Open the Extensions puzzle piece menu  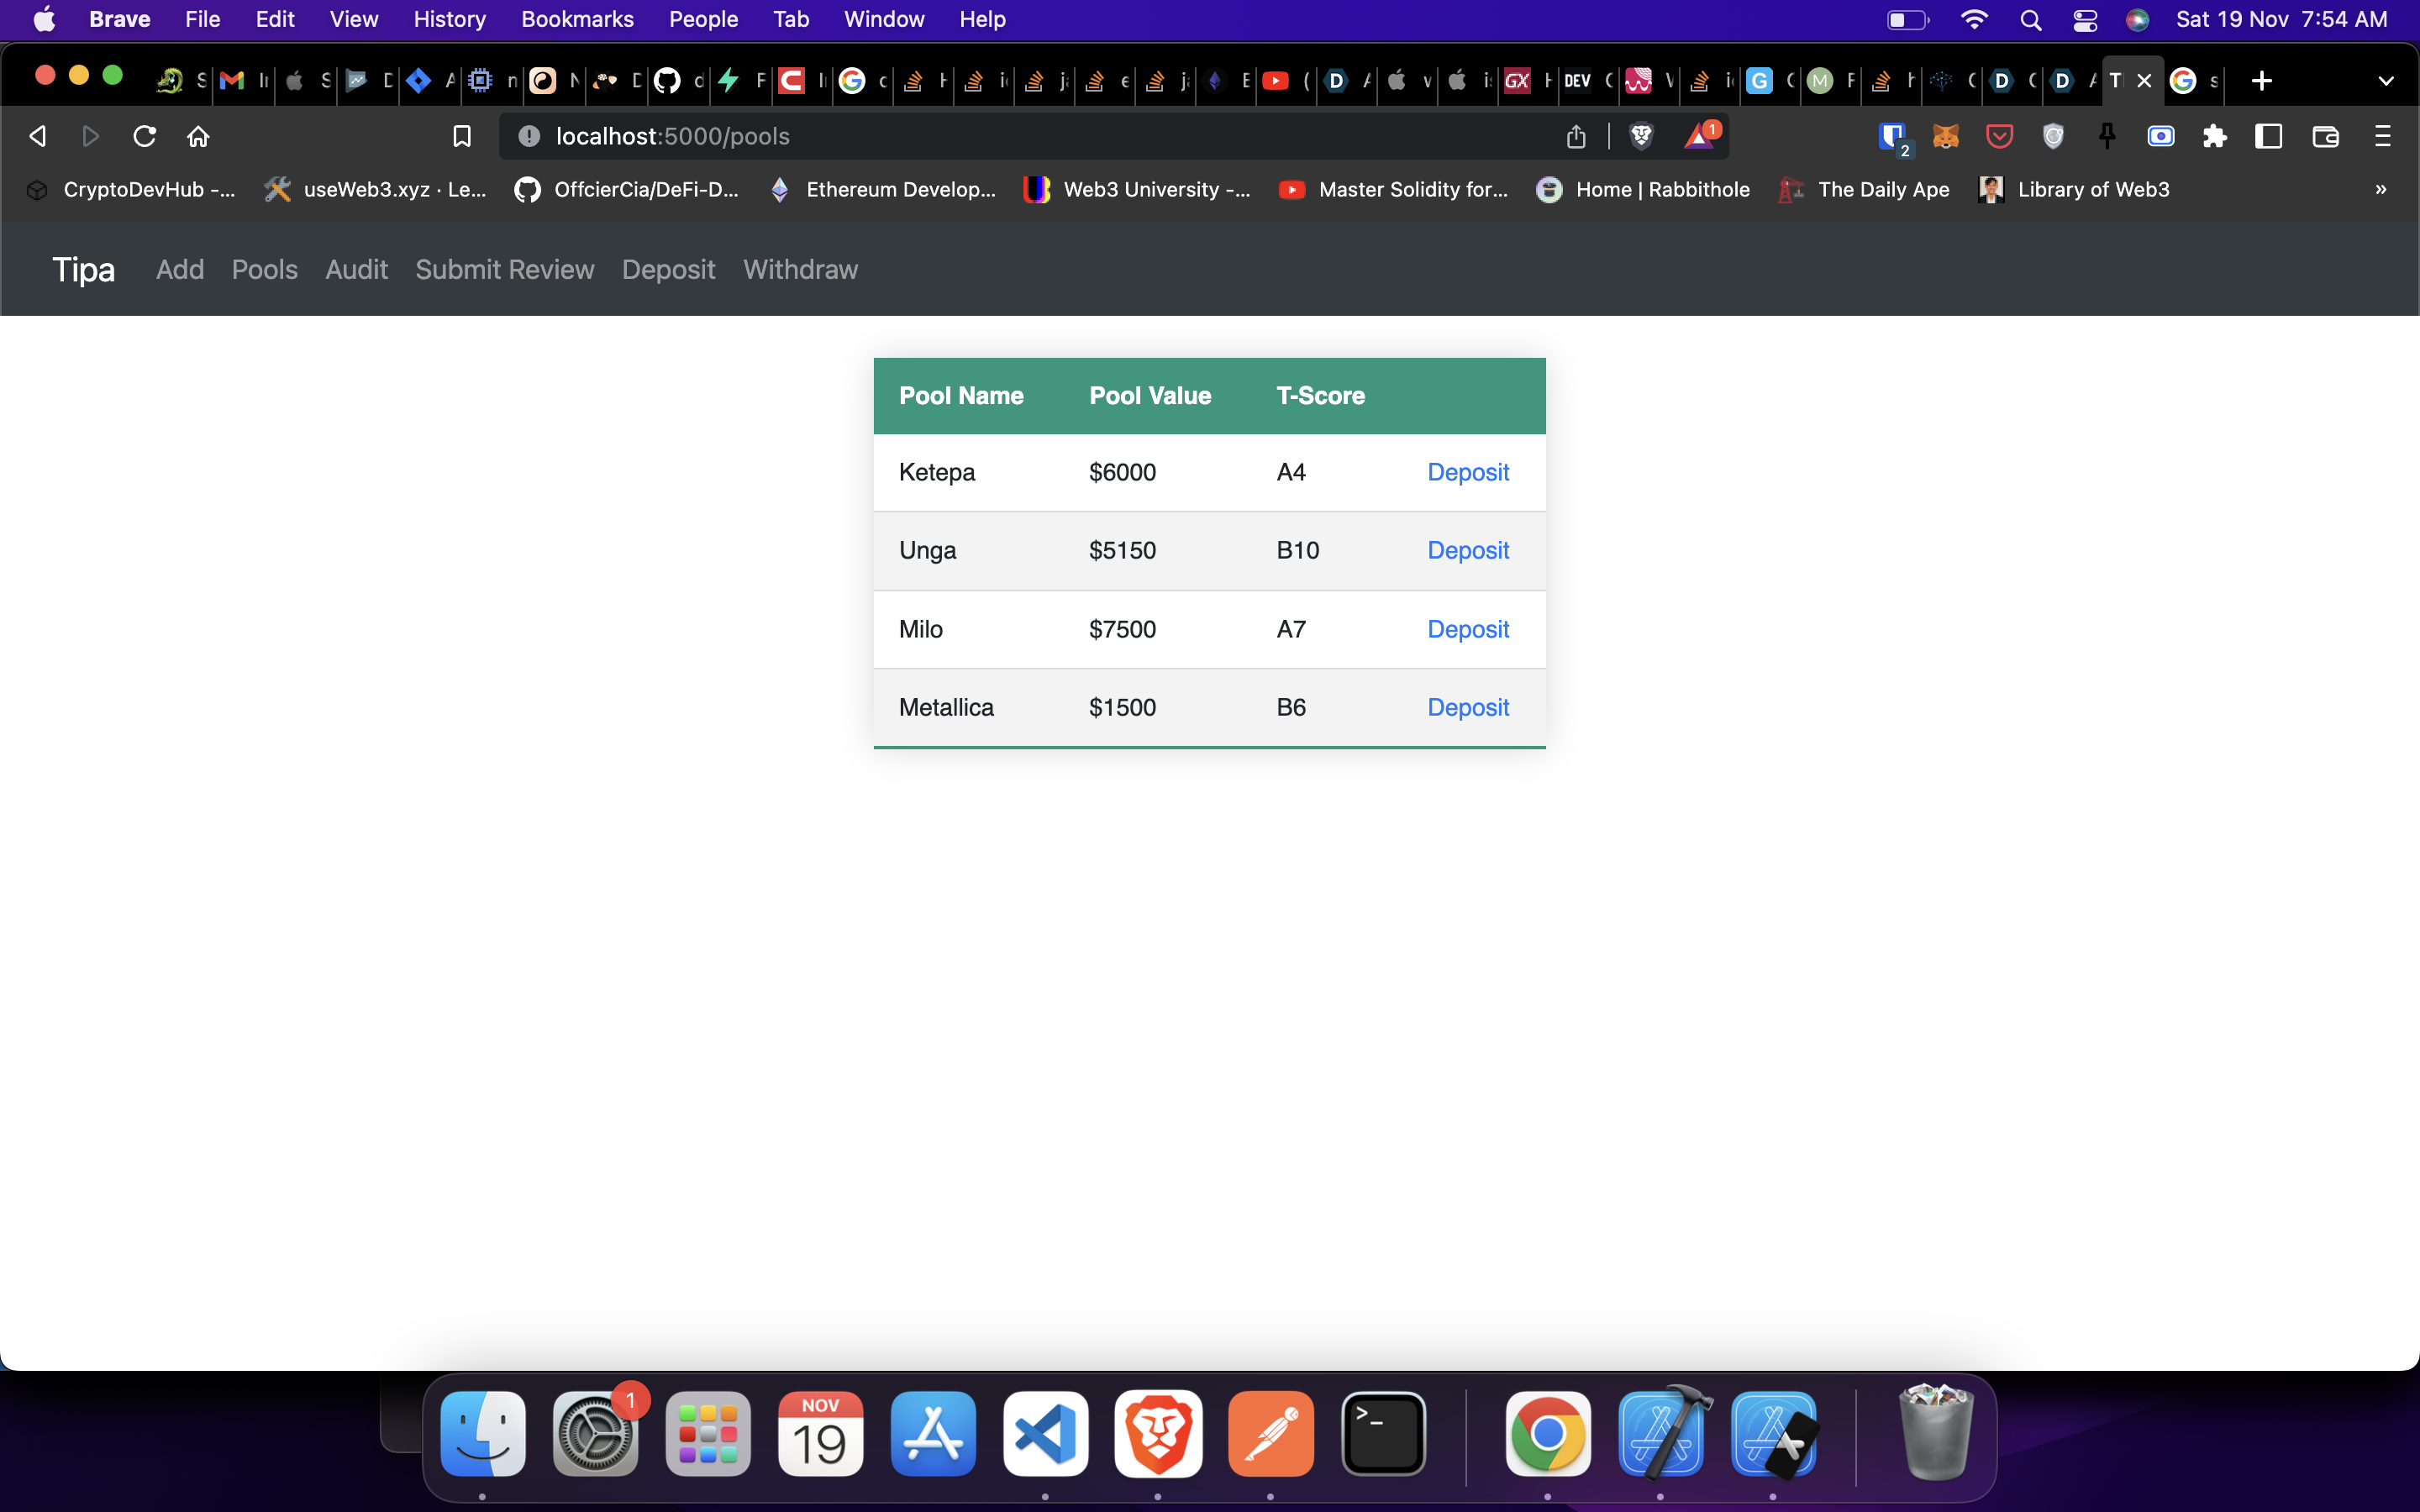2214,136
